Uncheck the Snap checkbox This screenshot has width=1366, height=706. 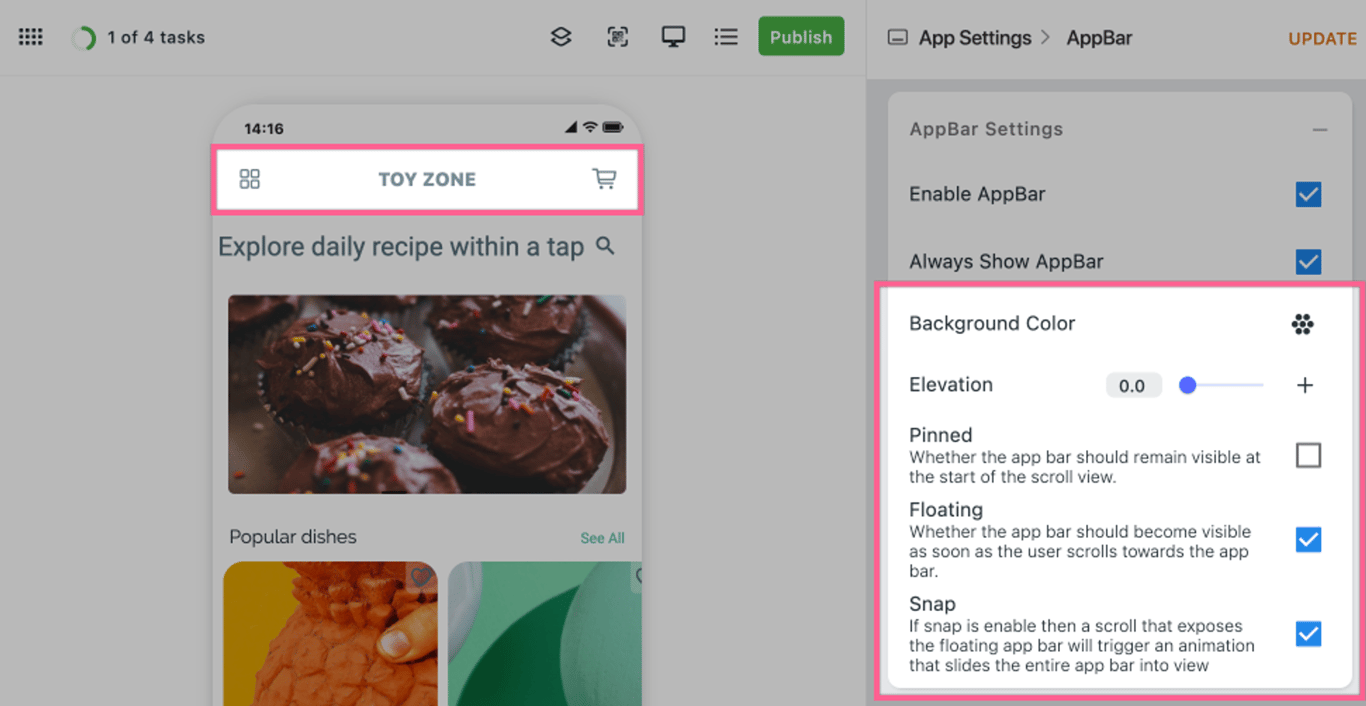[1308, 634]
